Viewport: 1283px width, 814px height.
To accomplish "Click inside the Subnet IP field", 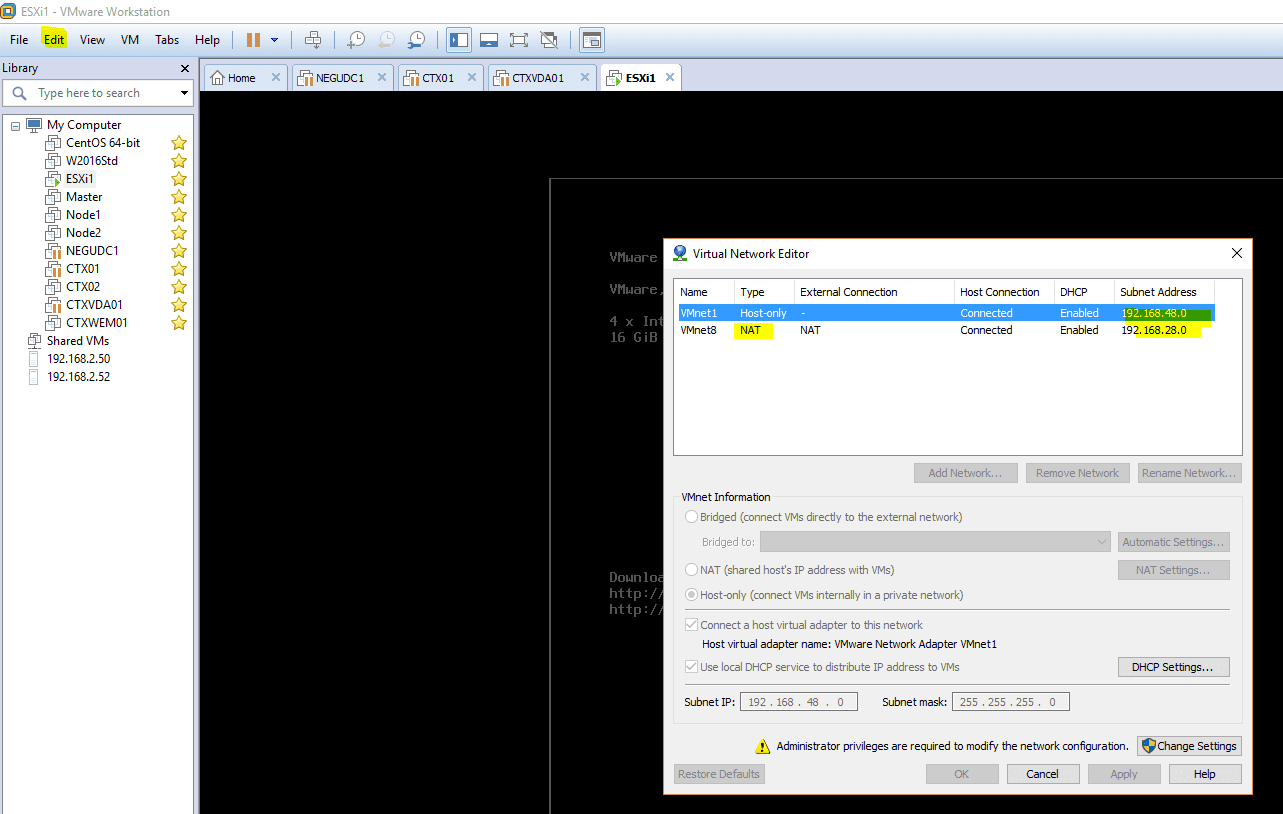I will tap(798, 701).
